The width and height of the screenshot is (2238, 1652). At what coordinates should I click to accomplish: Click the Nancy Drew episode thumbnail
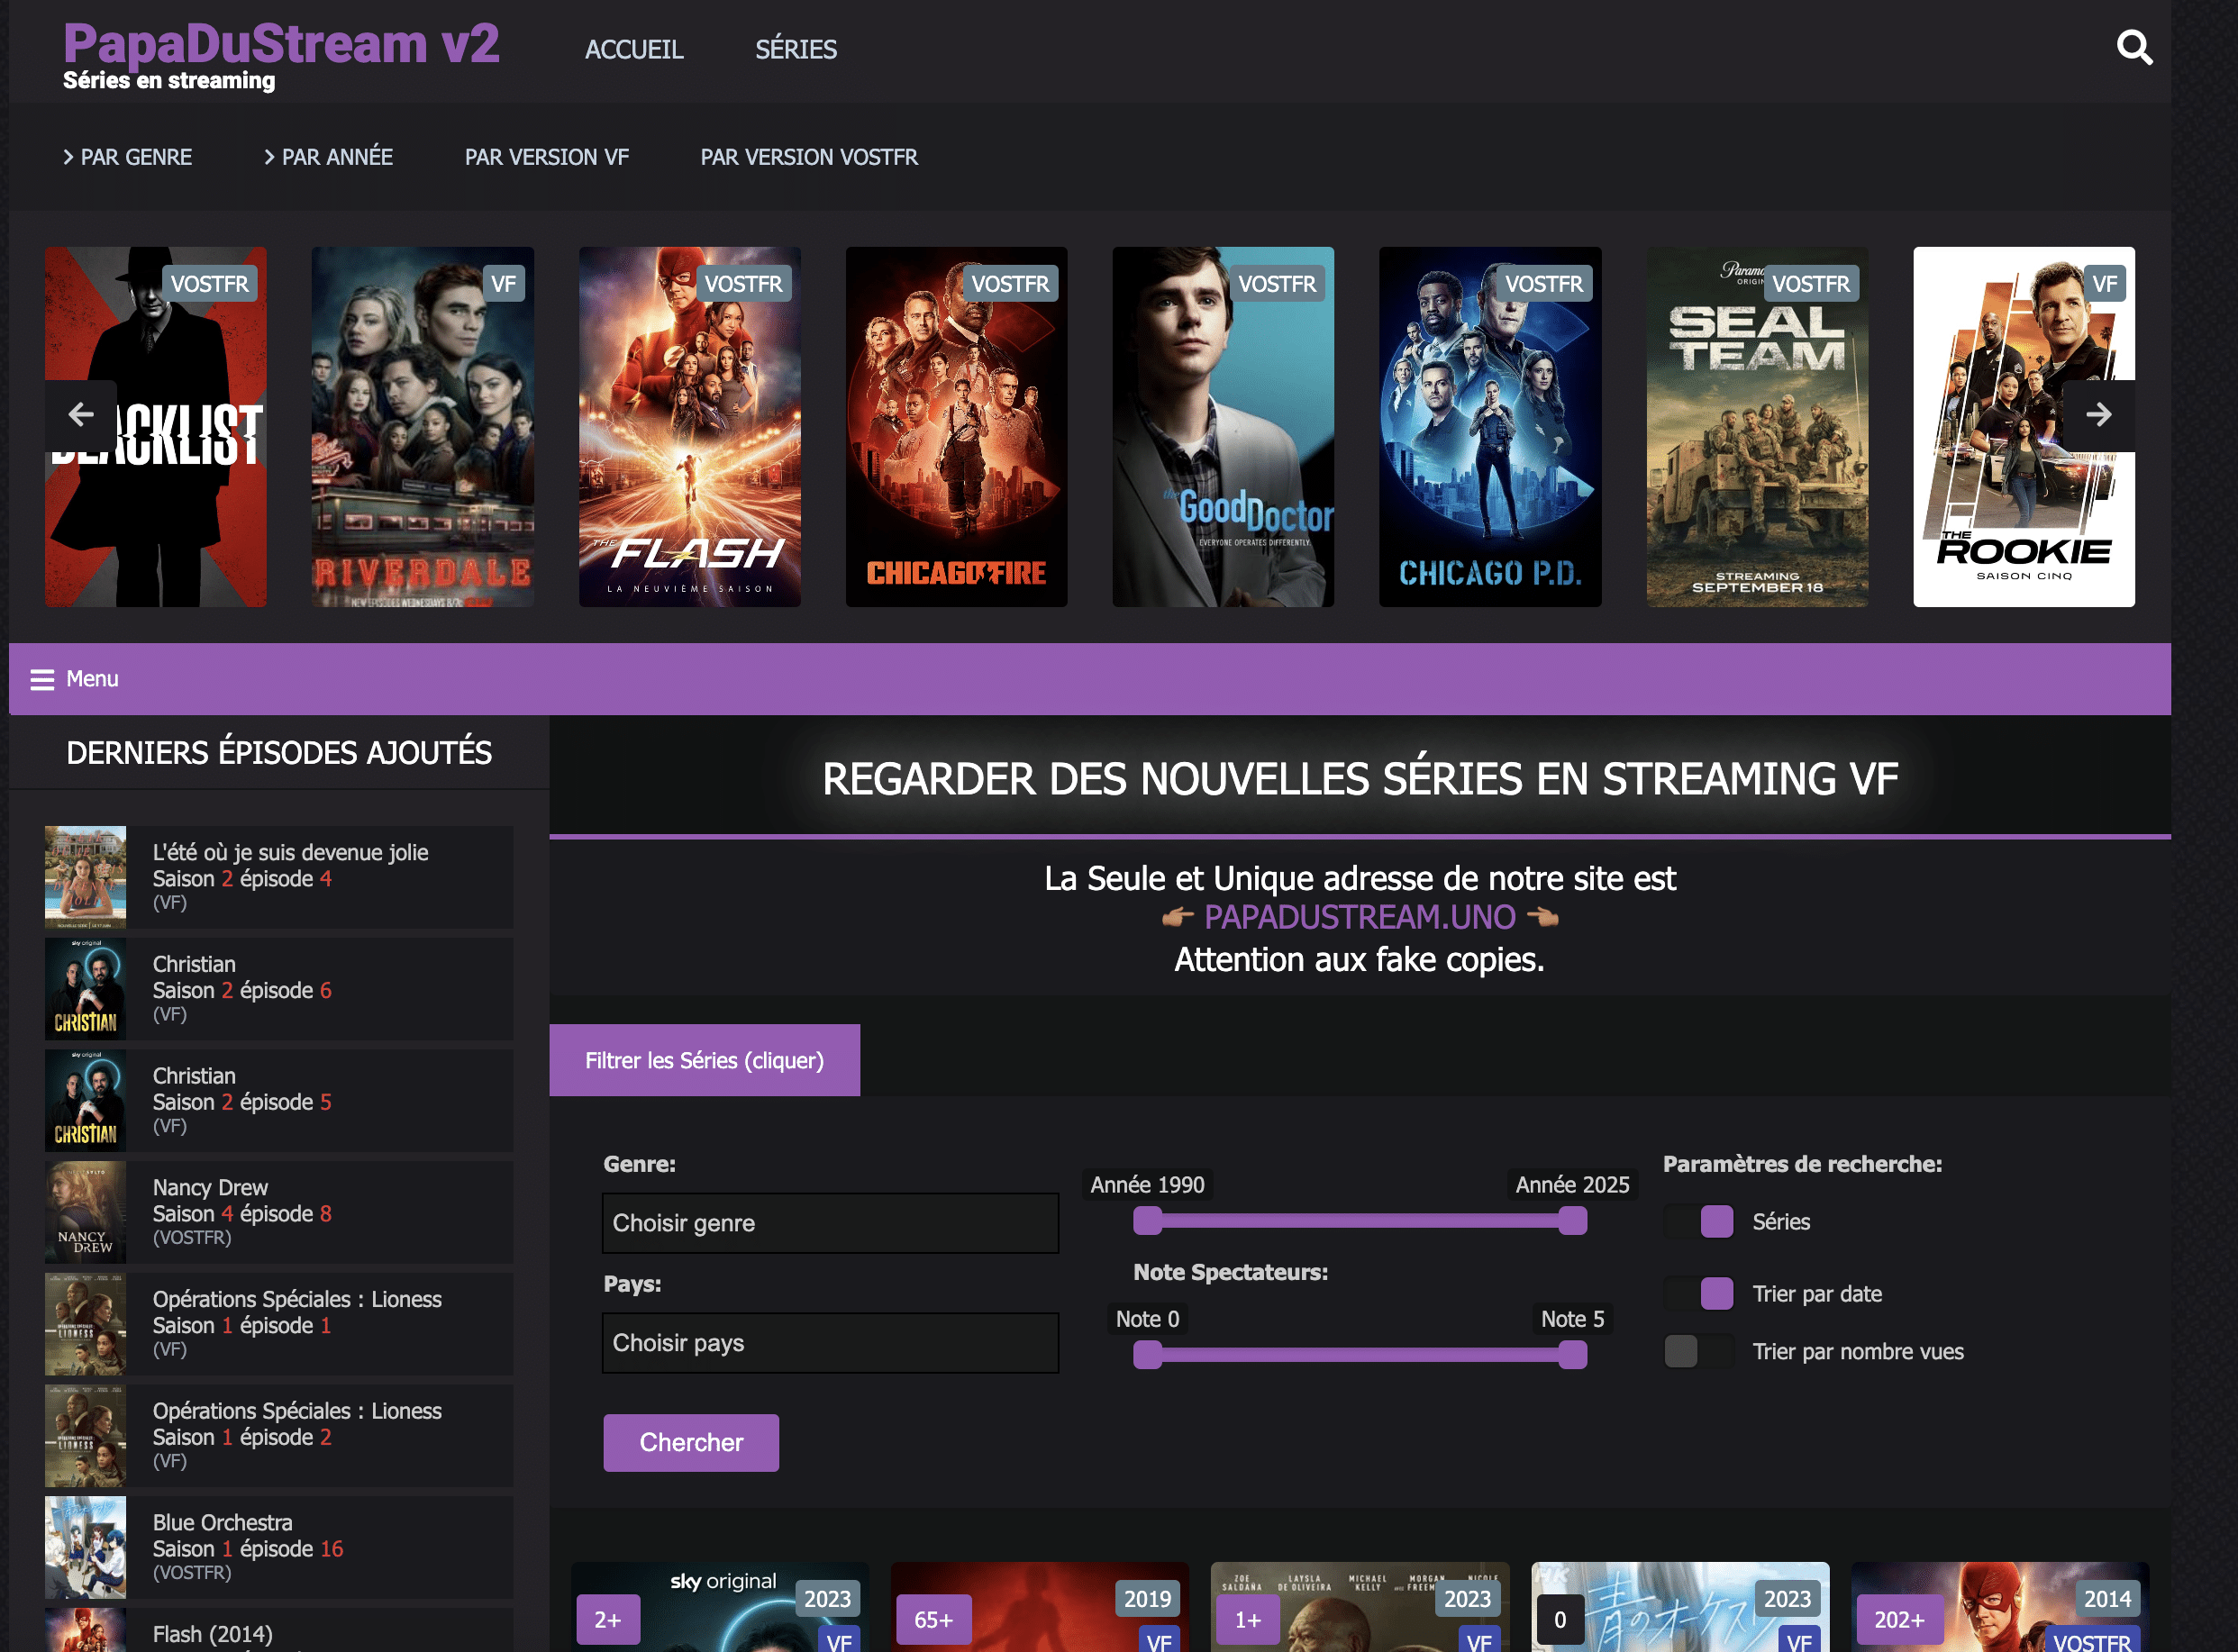(86, 1212)
